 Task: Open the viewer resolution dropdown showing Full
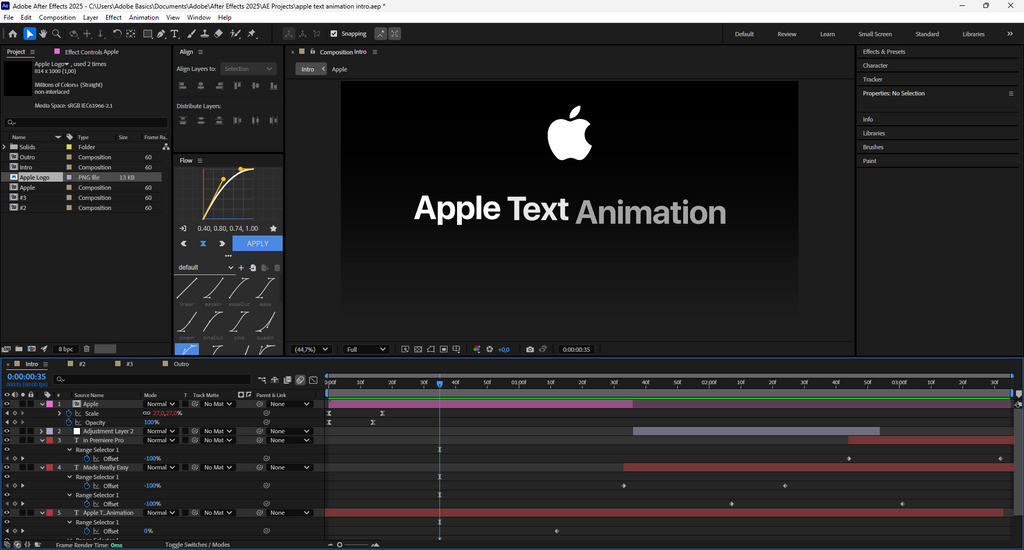click(x=365, y=349)
